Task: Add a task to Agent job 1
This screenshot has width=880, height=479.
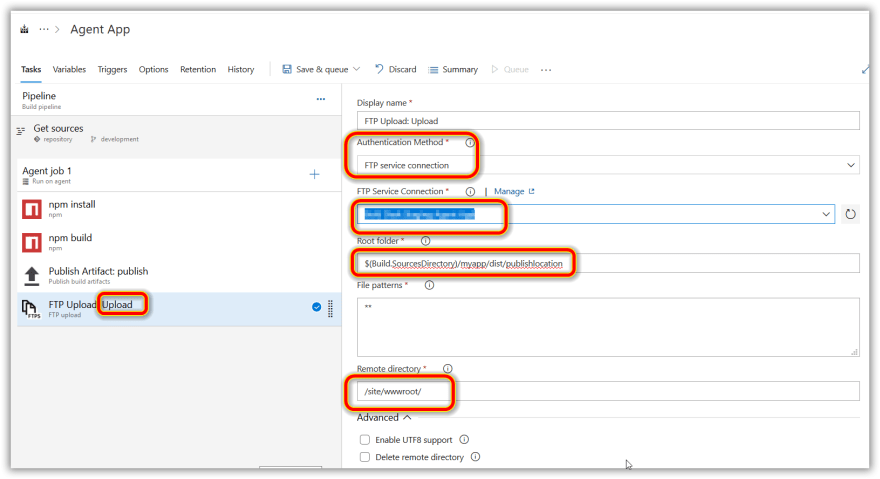Action: click(x=314, y=175)
